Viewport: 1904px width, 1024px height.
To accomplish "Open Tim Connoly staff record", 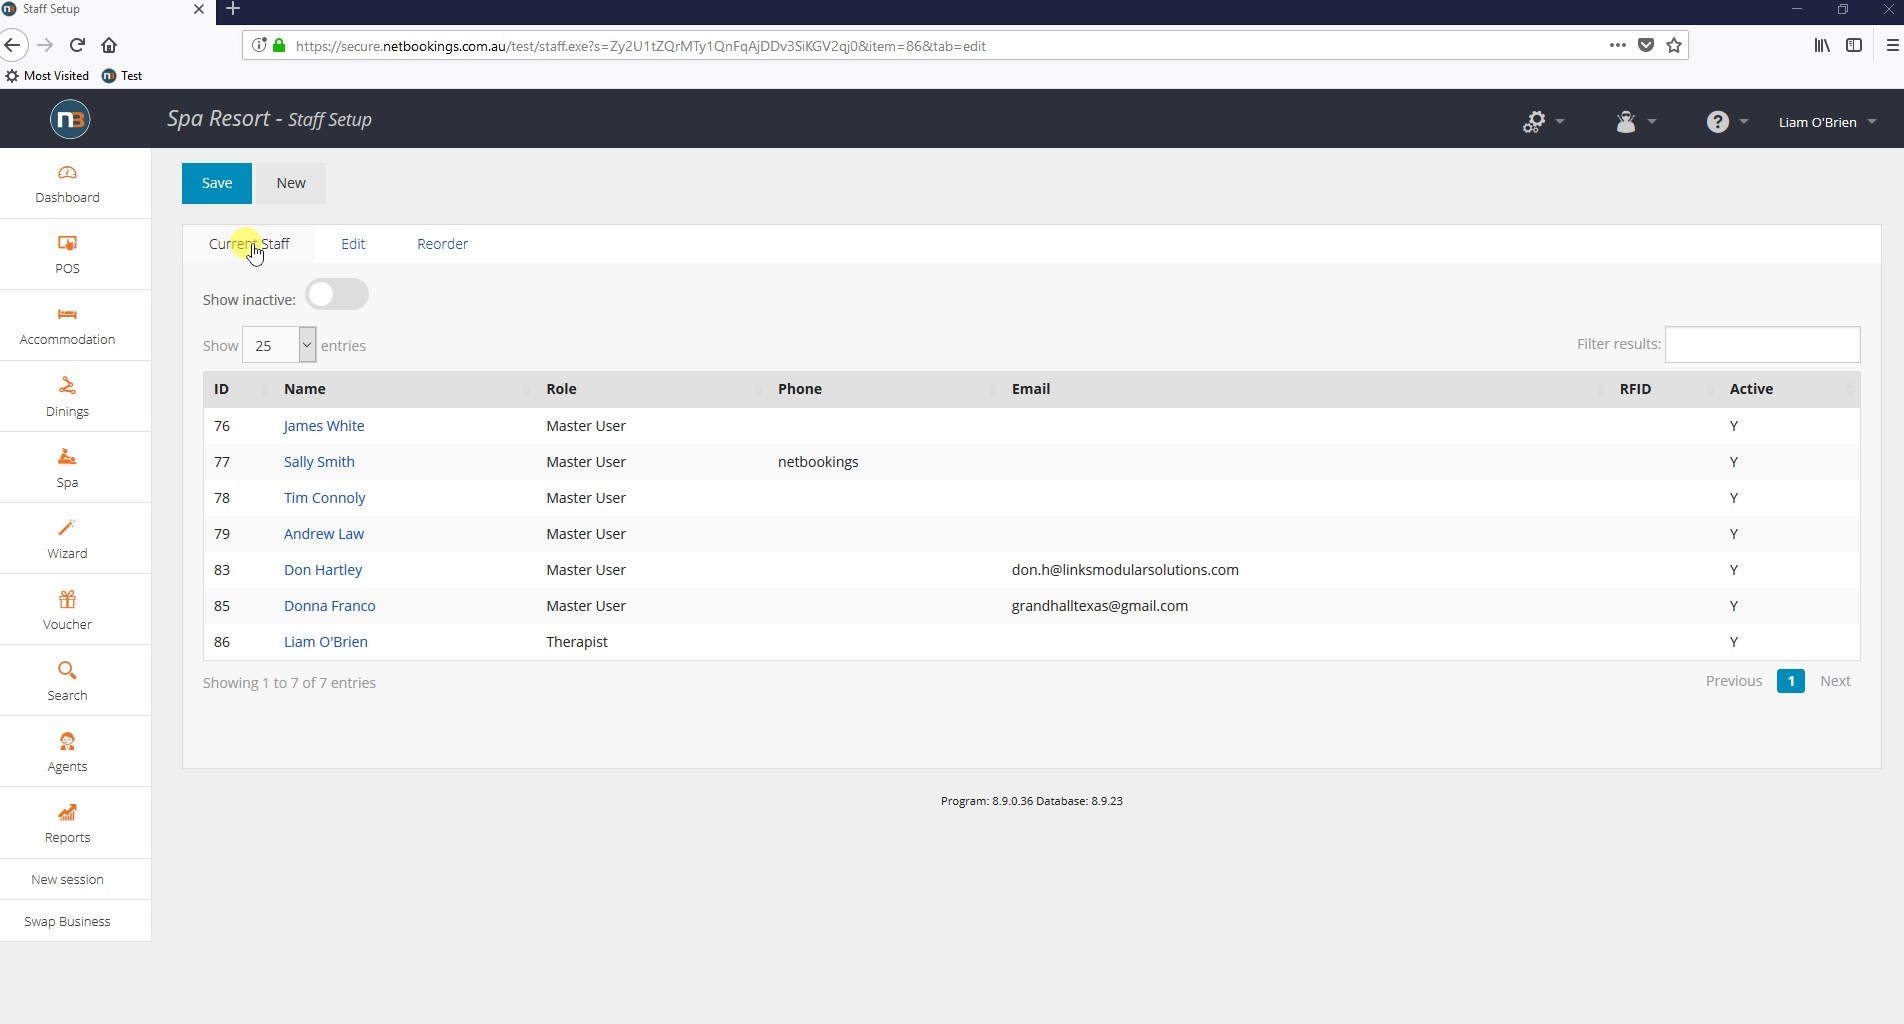I will (324, 498).
